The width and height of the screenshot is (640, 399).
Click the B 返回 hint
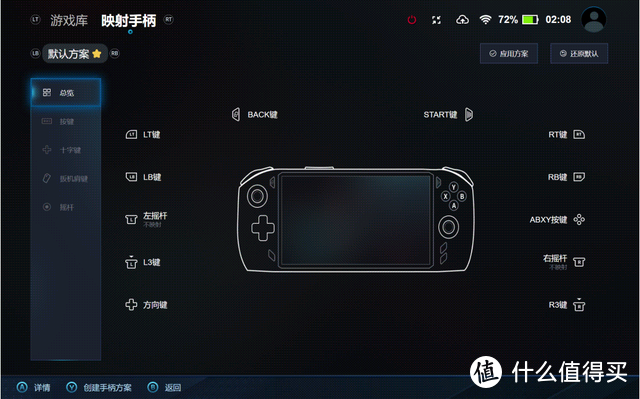[x=164, y=387]
